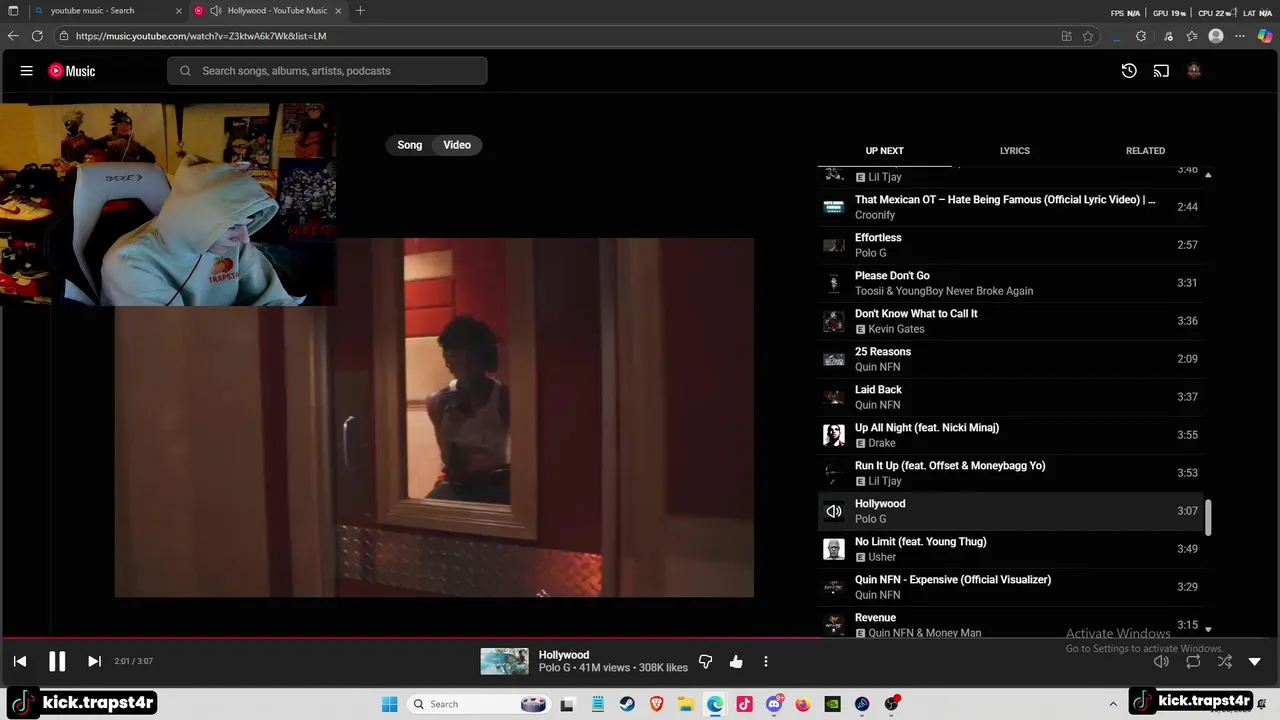Click the Up All Night album thumbnail
The height and width of the screenshot is (720, 1280).
click(833, 435)
